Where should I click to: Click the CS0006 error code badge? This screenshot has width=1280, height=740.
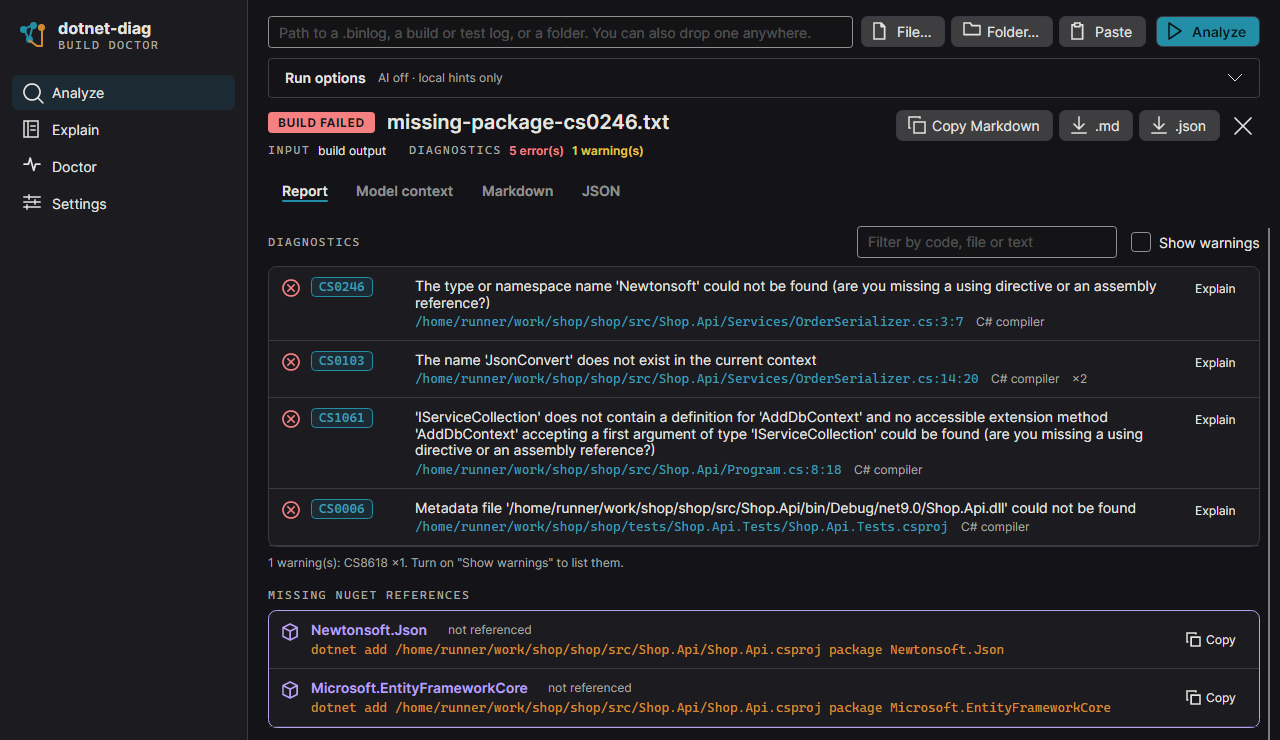pos(342,509)
